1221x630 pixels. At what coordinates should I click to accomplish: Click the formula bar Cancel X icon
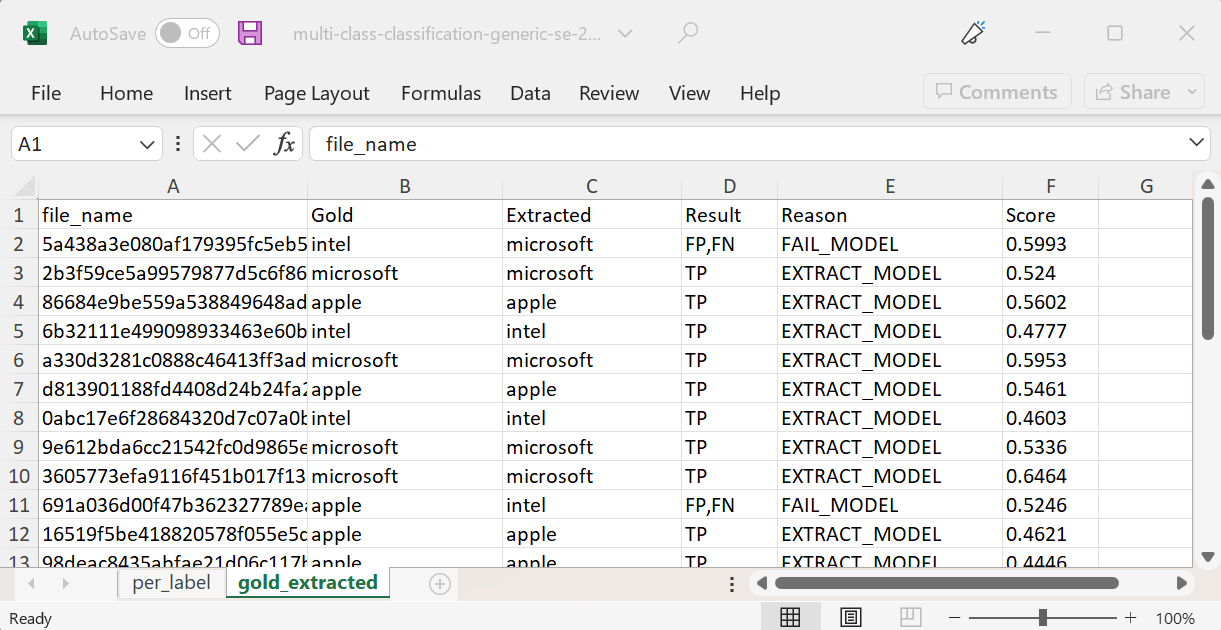pos(211,144)
